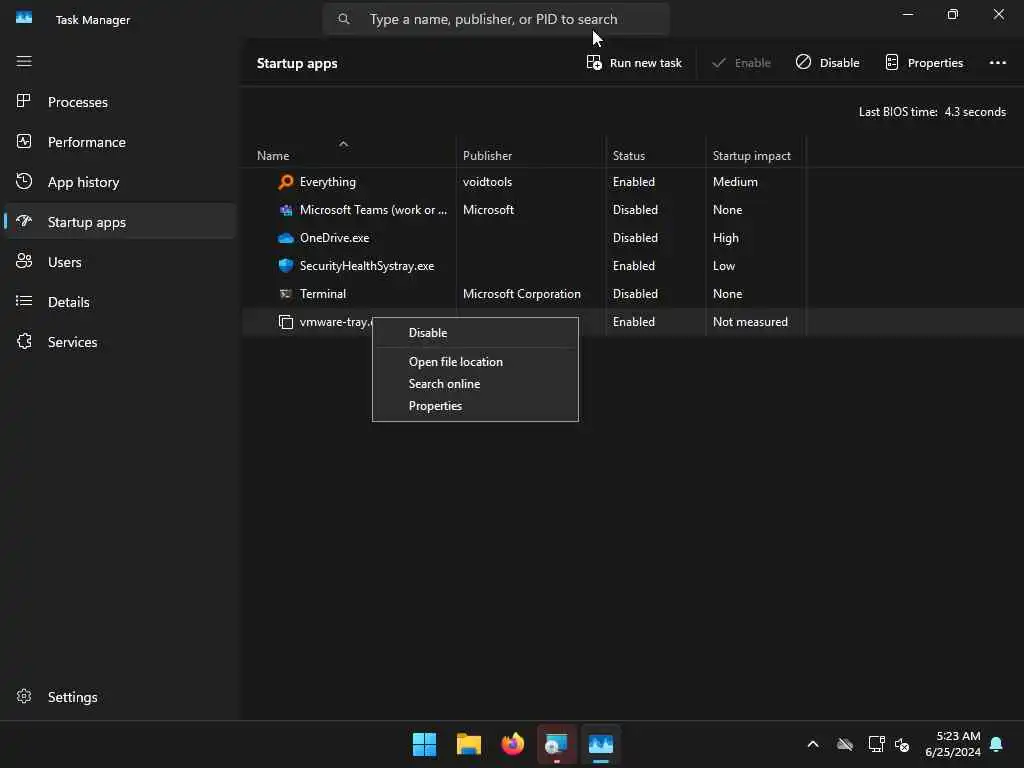Click the App history clock icon
The width and height of the screenshot is (1024, 768).
(24, 182)
